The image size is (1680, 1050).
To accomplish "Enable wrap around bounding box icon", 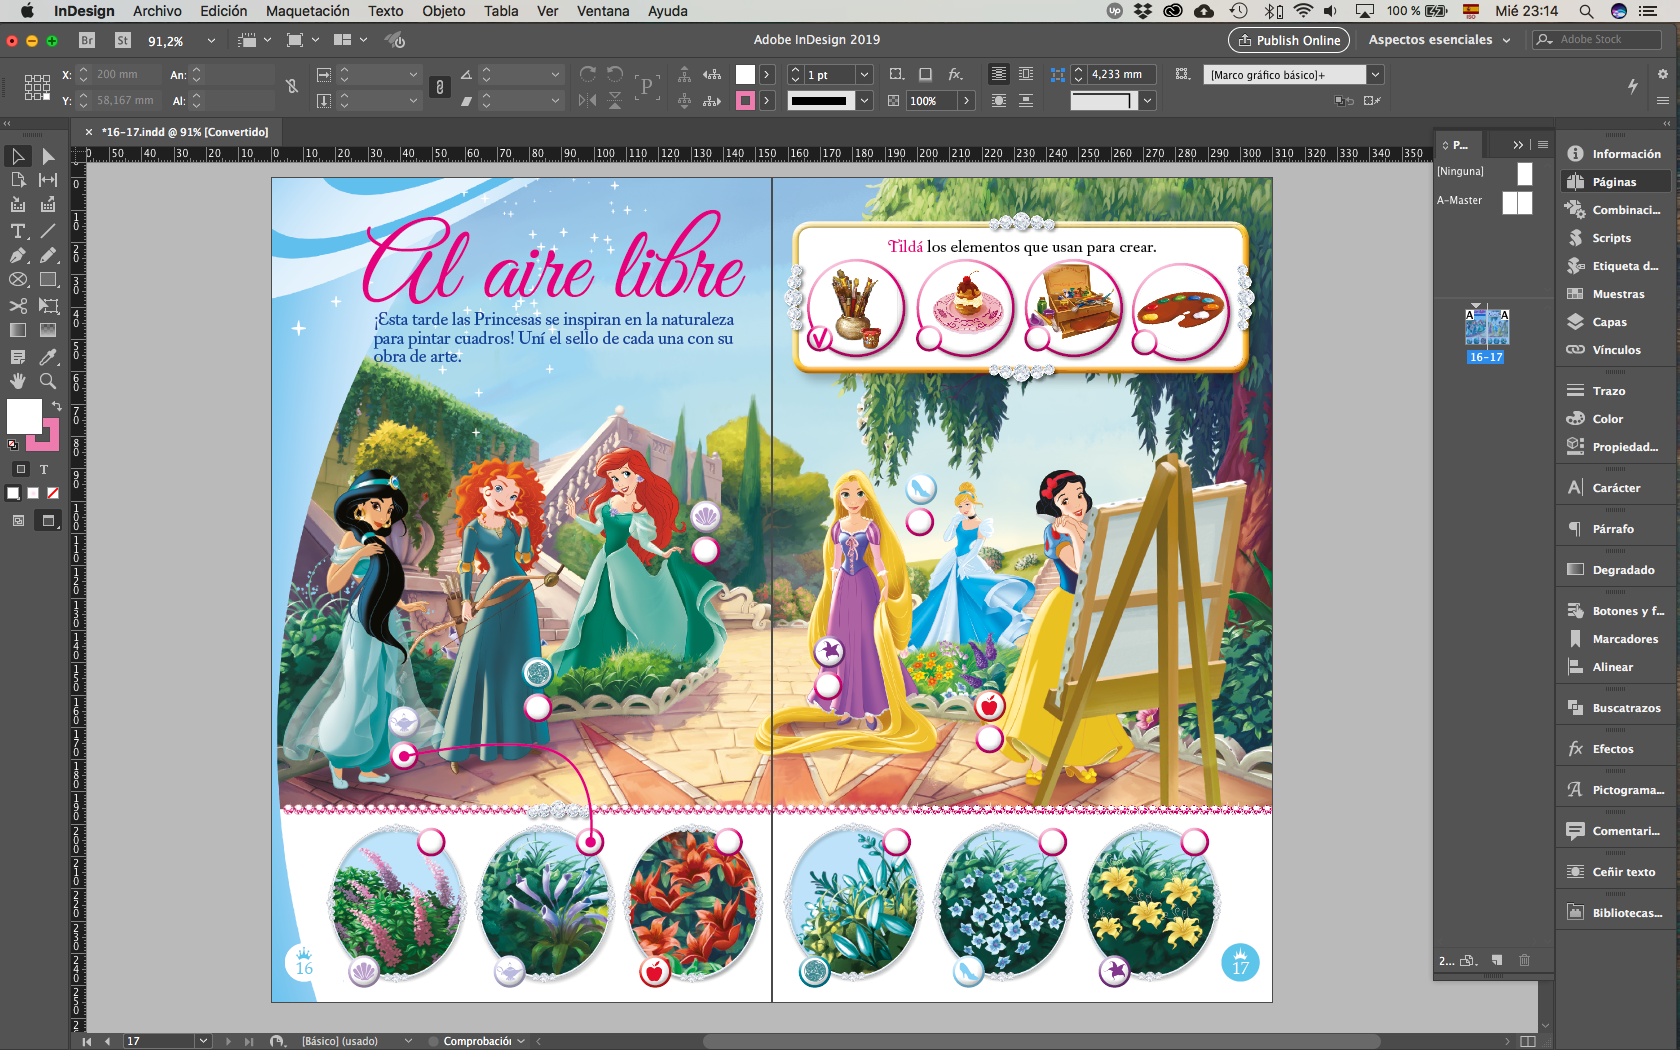I will (1026, 74).
